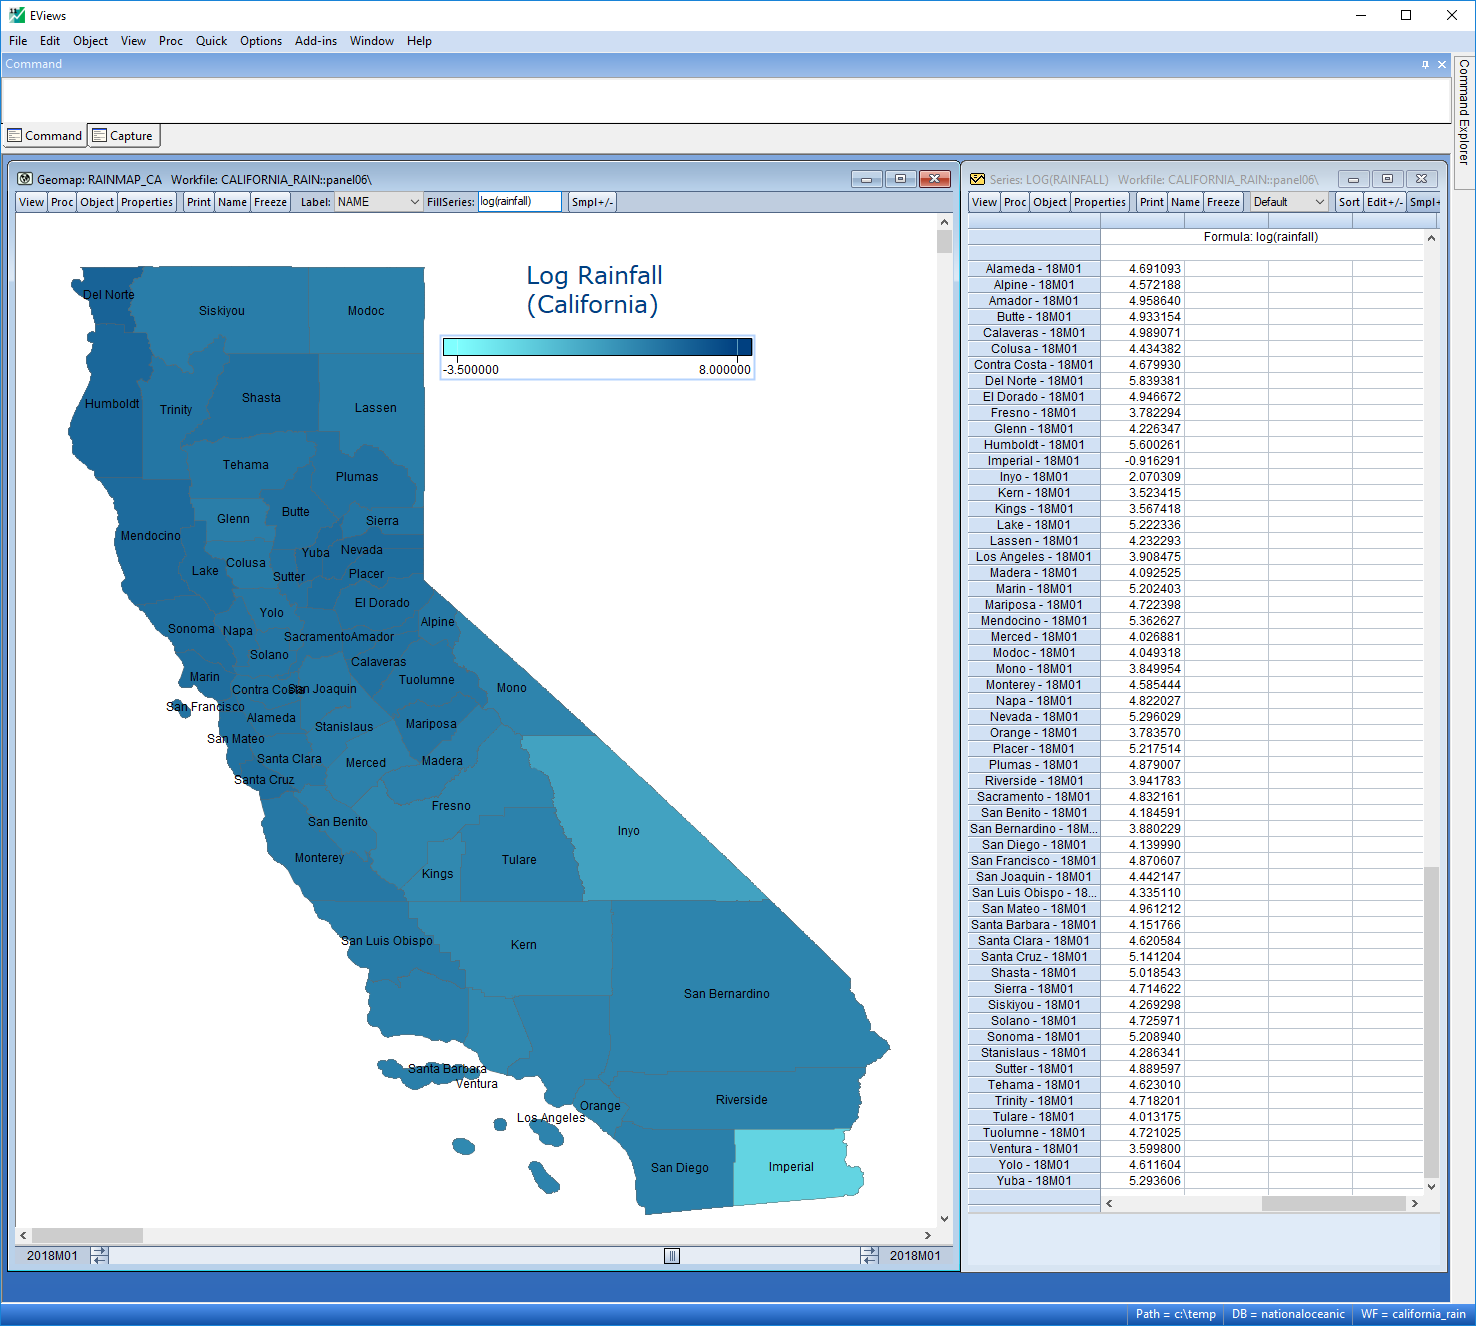The height and width of the screenshot is (1326, 1476).
Task: Pin the Command pane using pushpin icon
Action: [1425, 64]
